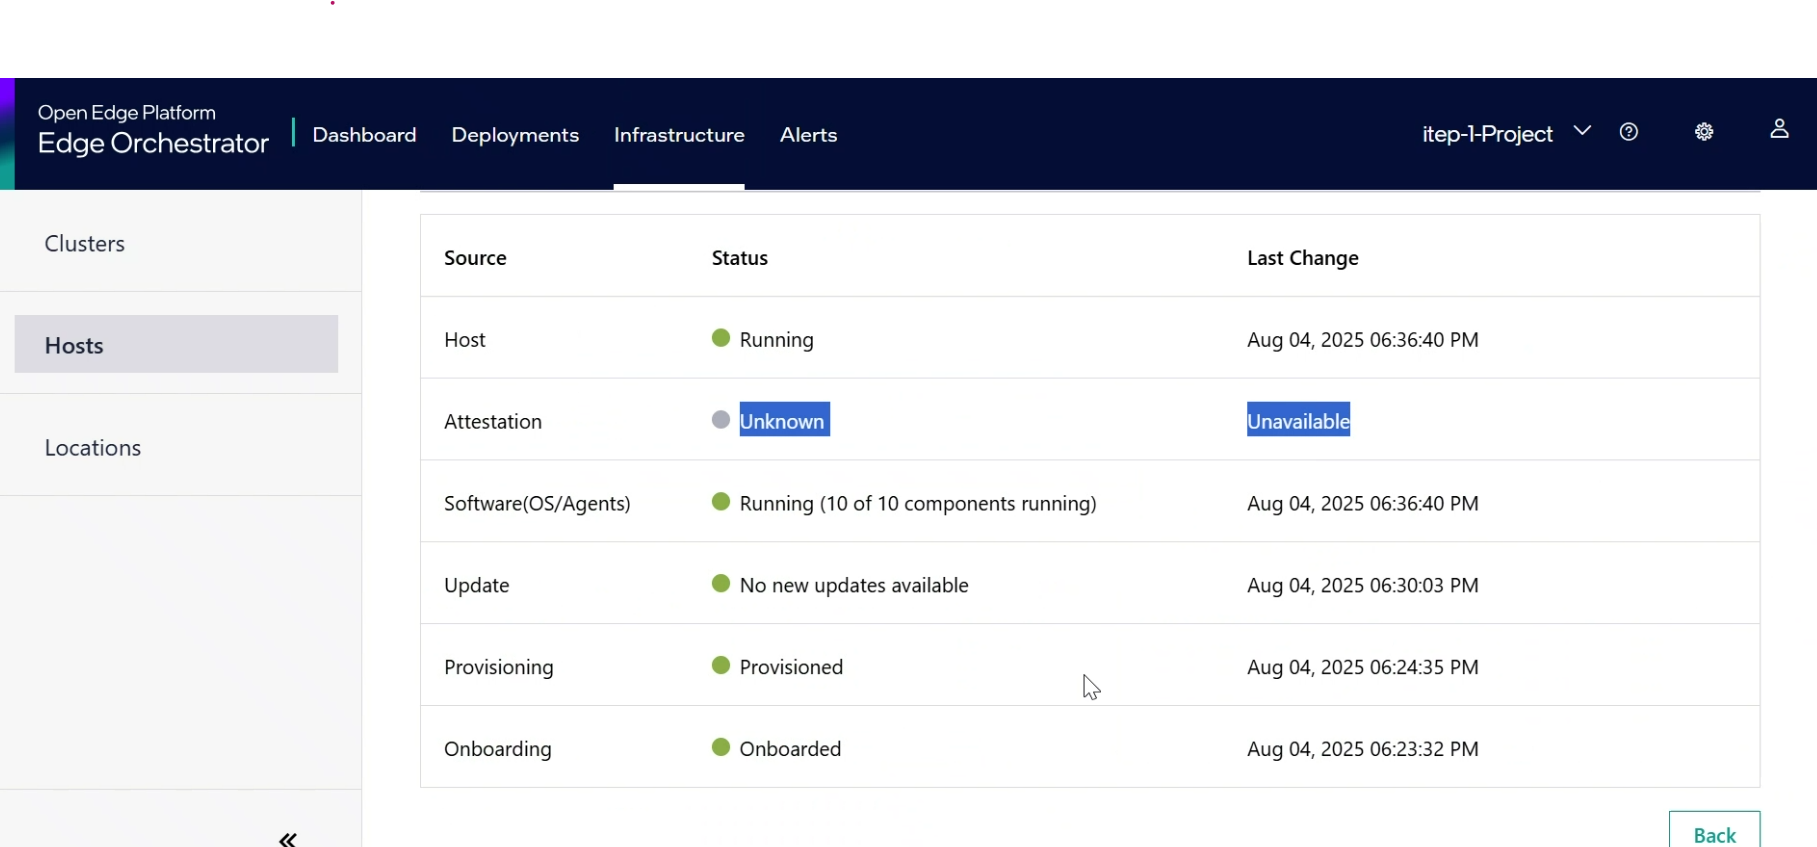
Task: Open the Dashboard tab
Action: [x=364, y=135]
